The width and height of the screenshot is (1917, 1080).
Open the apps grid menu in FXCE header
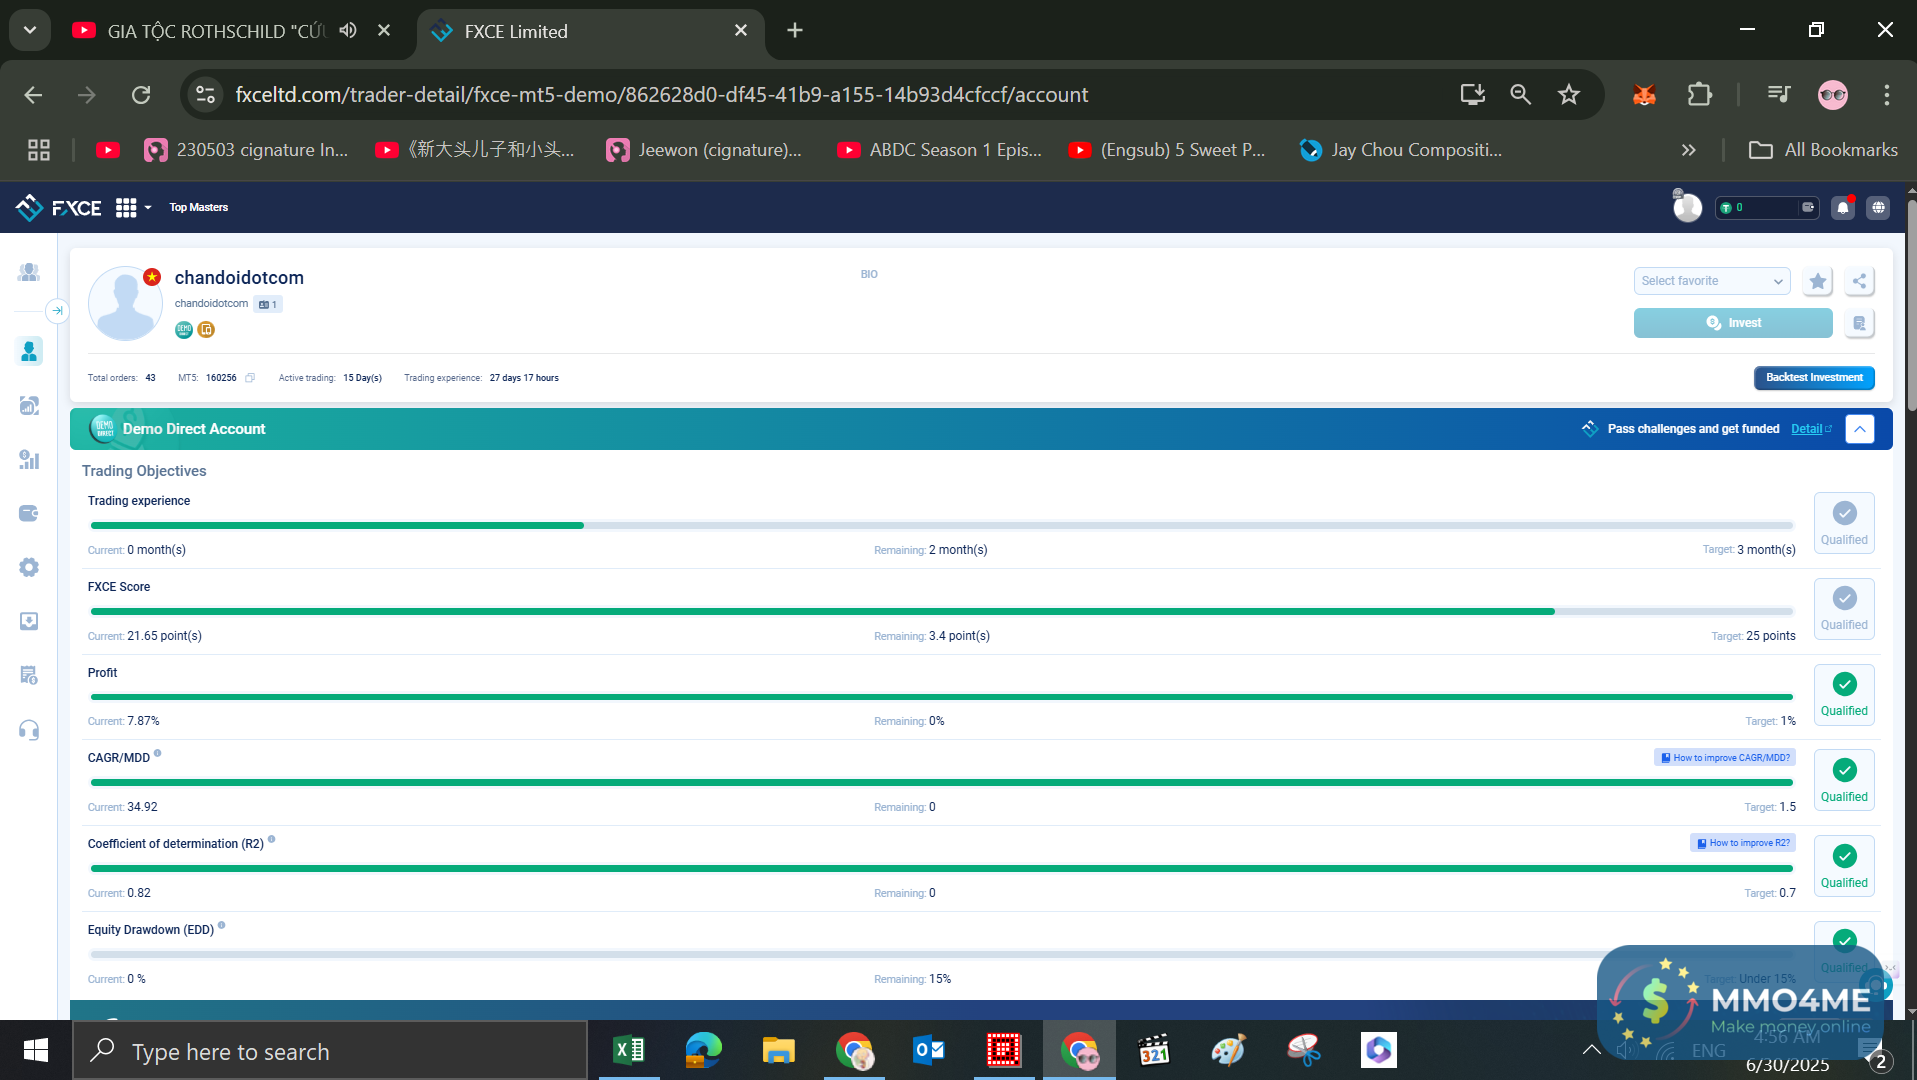click(x=126, y=207)
